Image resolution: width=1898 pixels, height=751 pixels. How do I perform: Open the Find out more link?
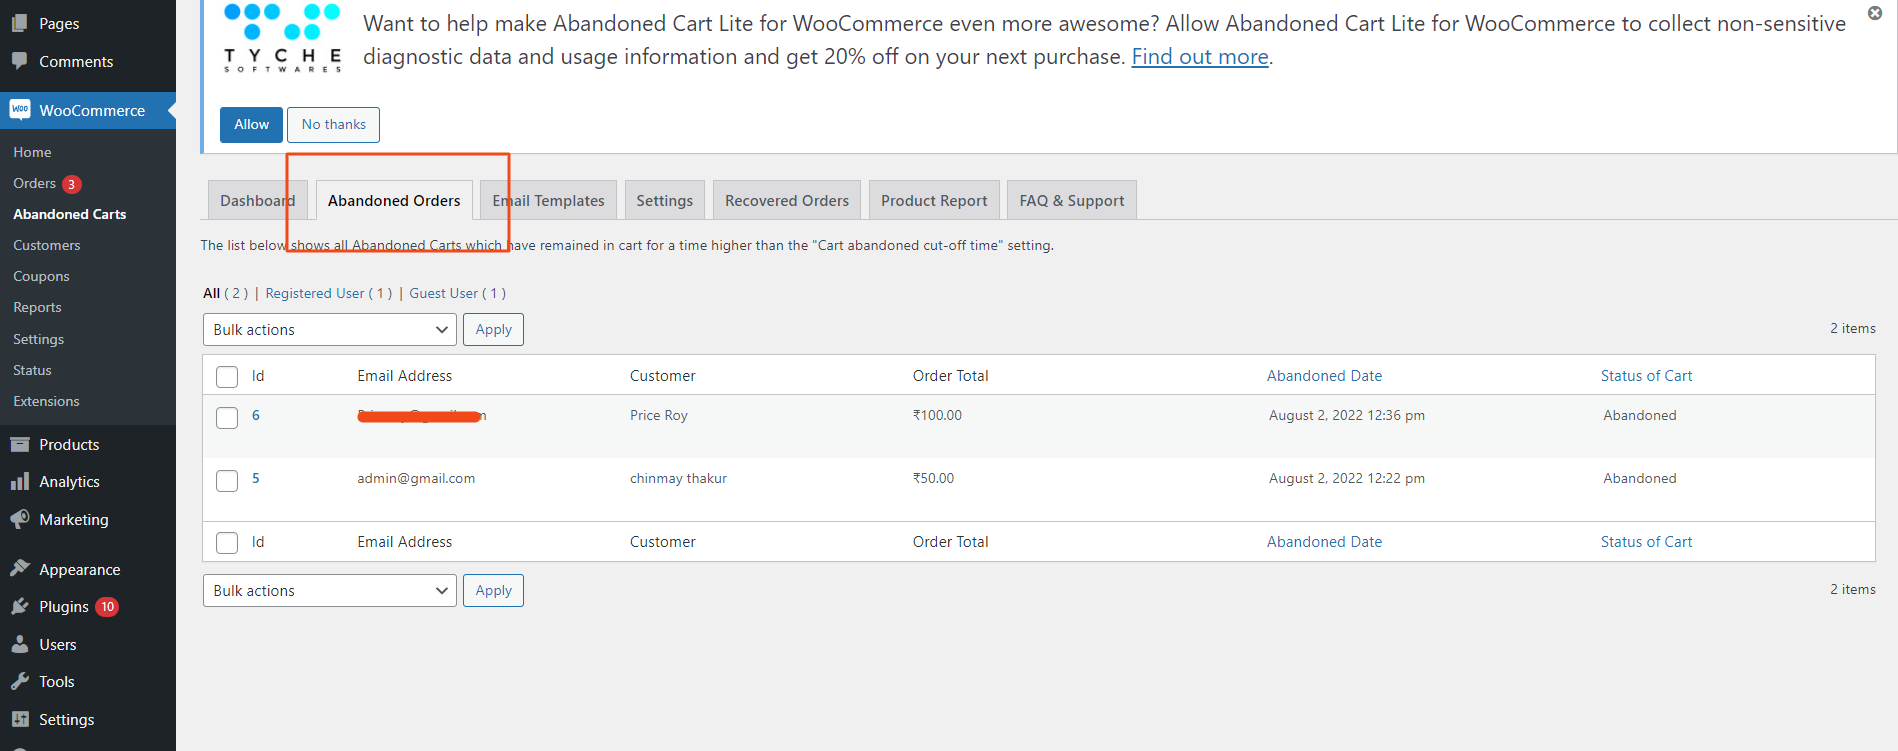[x=1200, y=57]
